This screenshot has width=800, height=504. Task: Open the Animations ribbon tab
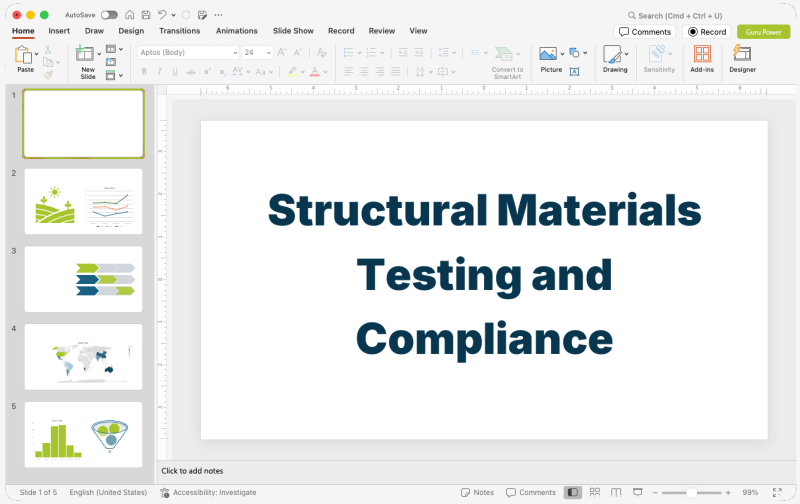237,31
